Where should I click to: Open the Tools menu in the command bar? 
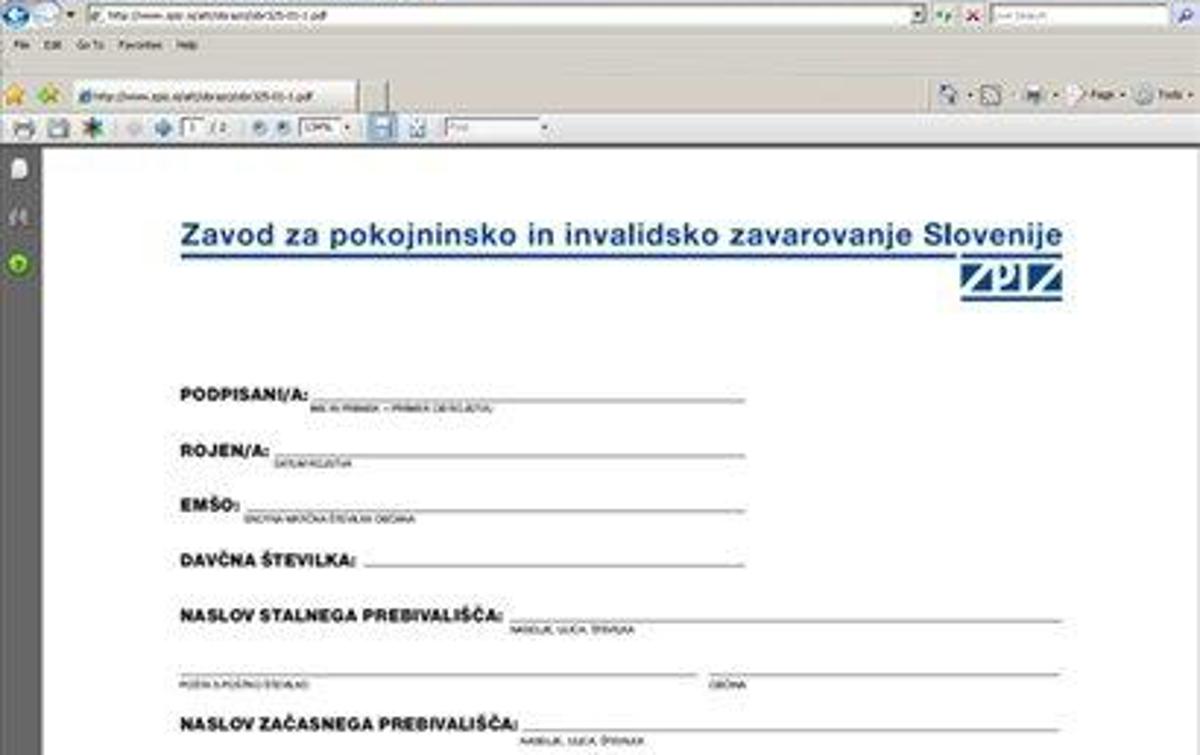tap(1163, 95)
